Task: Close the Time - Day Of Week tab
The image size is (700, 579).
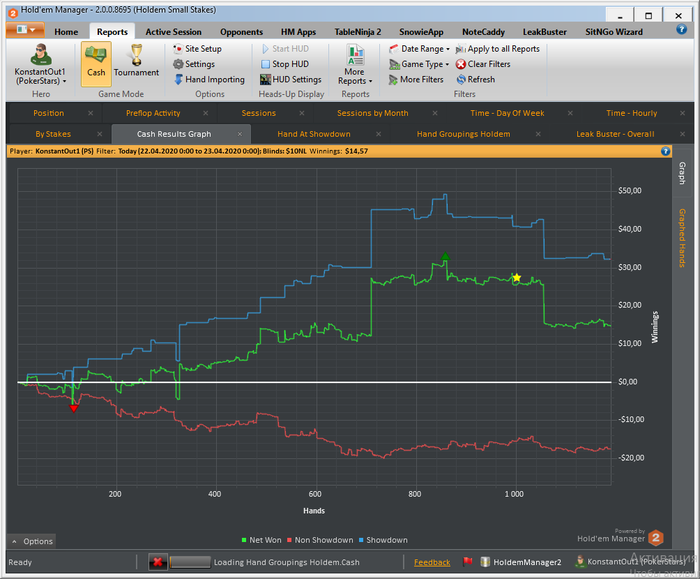Action: click(570, 113)
